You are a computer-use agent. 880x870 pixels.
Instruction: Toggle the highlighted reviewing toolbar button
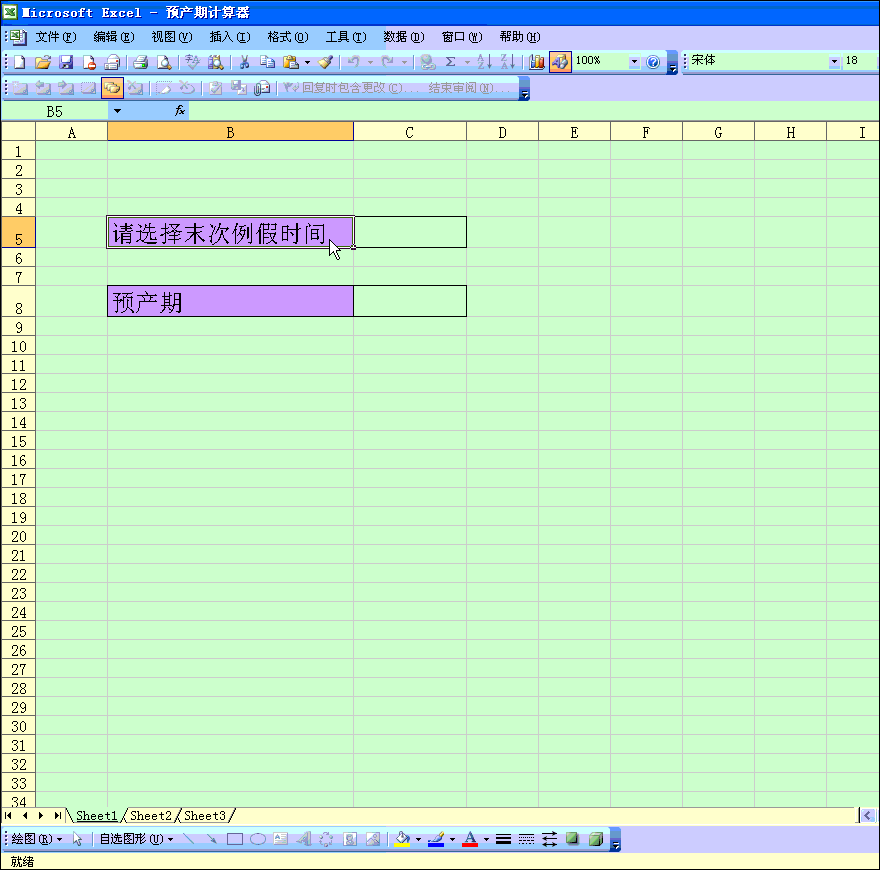click(x=113, y=87)
